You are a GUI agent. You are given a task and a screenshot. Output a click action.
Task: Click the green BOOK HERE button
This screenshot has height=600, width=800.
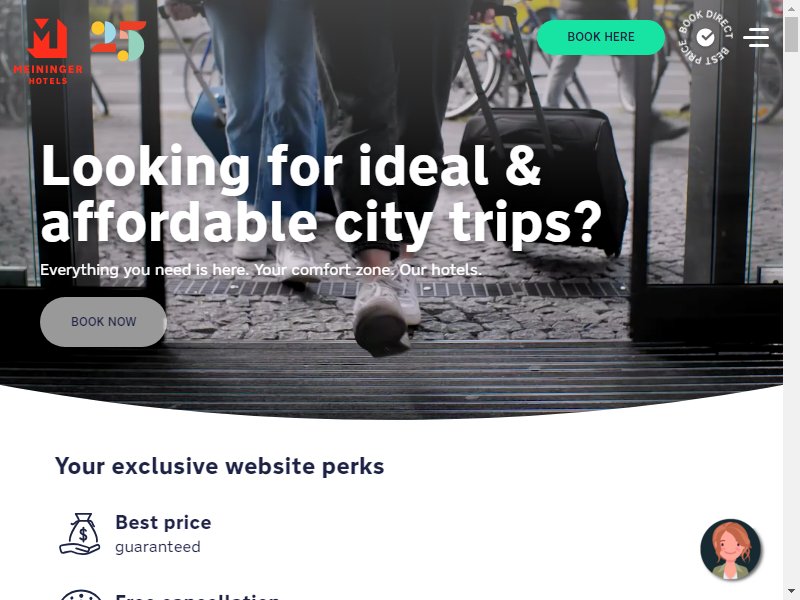coord(601,37)
